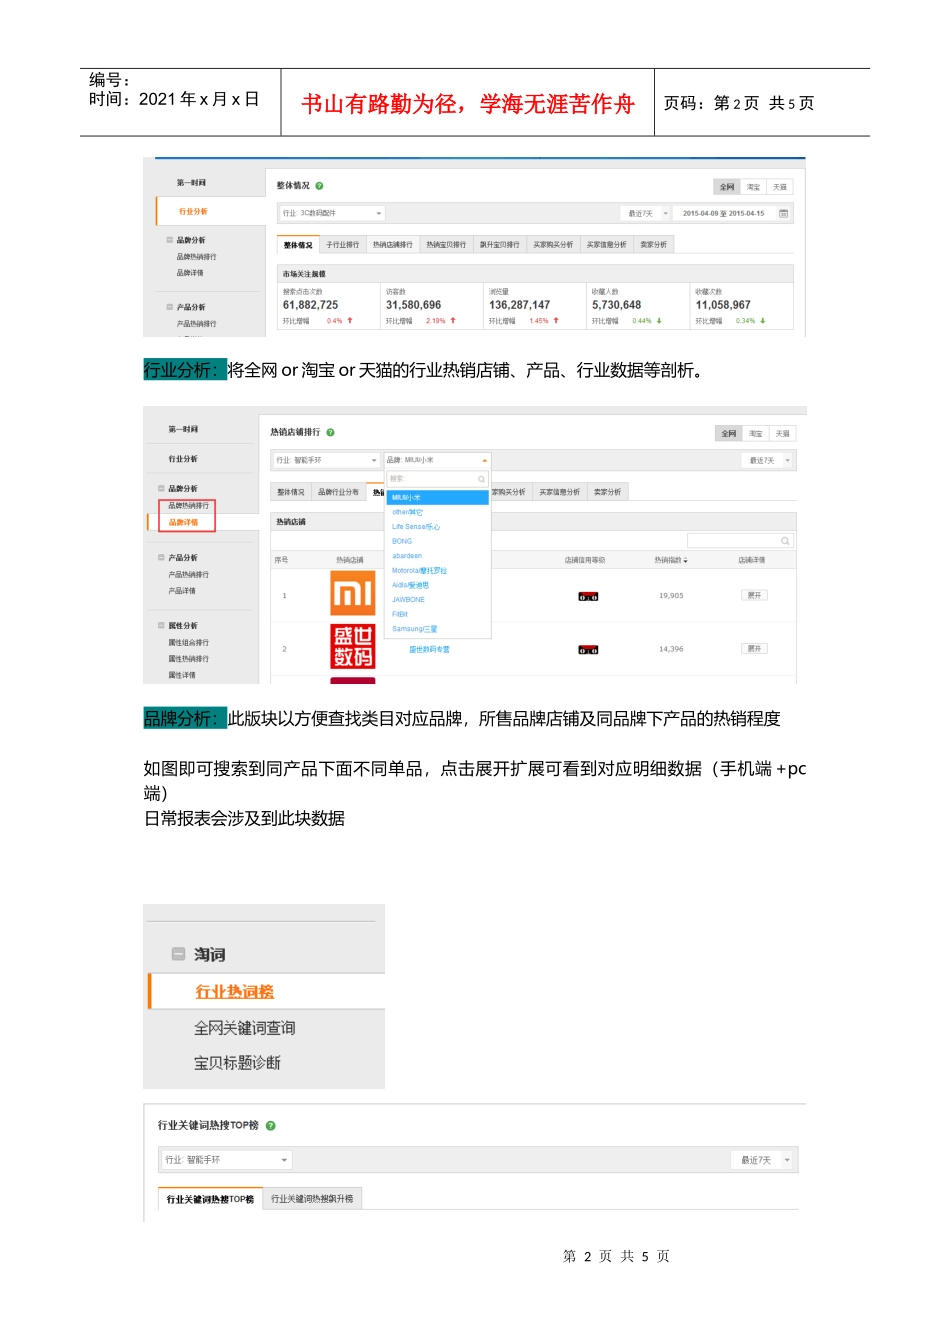Select 淘宝 in the 热销店铺排行 panel
Image resolution: width=950 pixels, height=1344 pixels.
pos(755,434)
